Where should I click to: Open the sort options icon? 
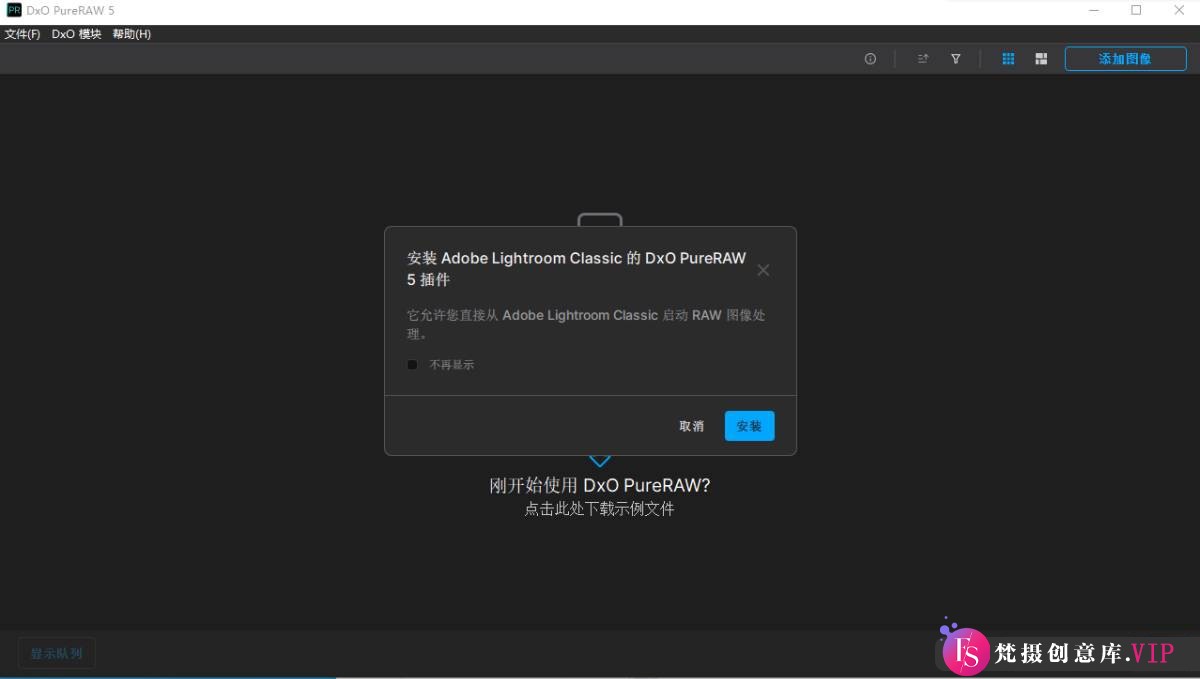coord(923,59)
